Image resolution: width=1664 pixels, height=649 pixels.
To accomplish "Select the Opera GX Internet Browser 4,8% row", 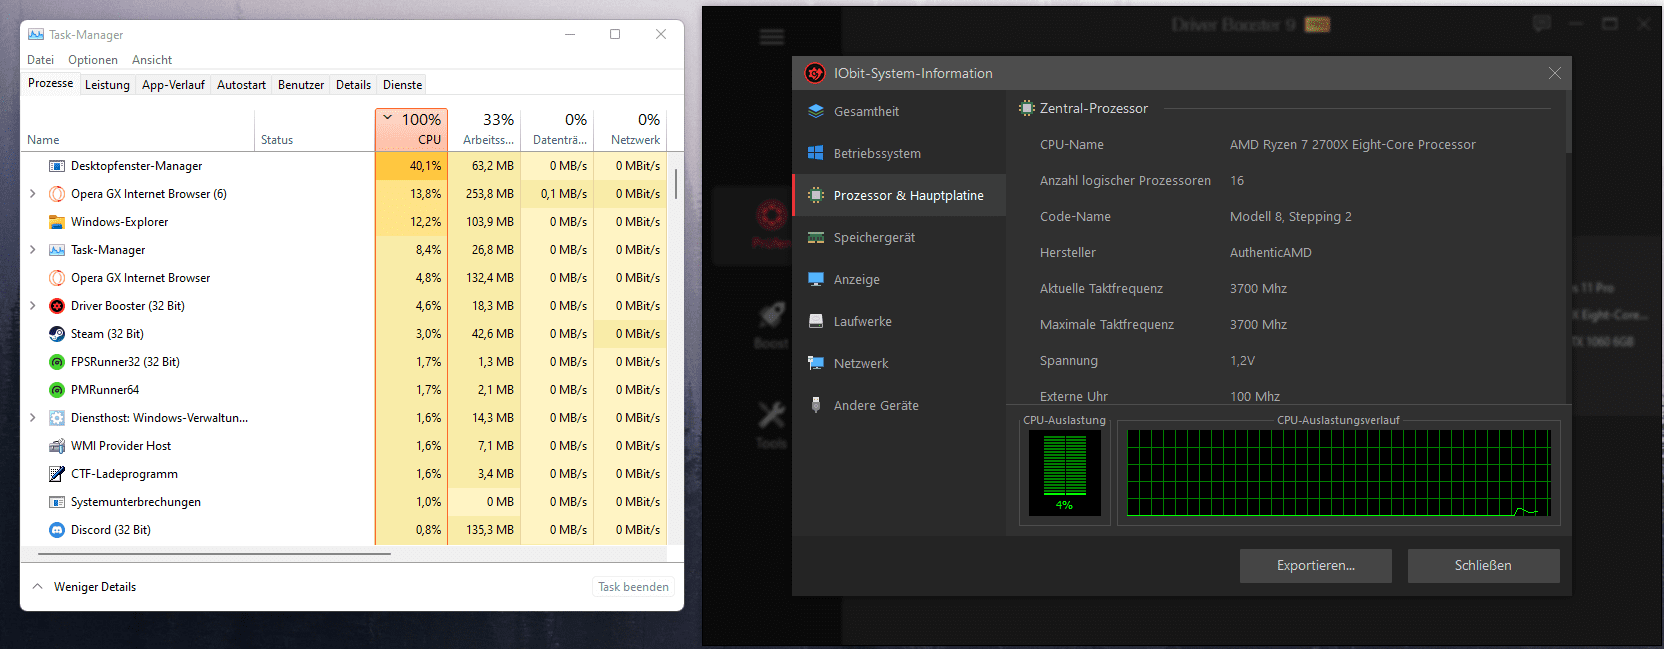I will 343,278.
